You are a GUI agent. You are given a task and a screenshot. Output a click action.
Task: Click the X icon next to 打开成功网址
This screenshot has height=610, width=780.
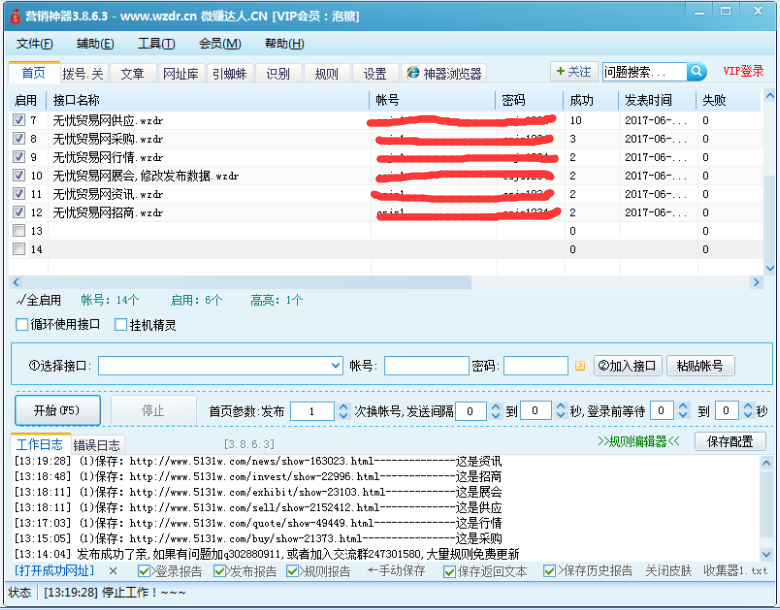click(113, 571)
